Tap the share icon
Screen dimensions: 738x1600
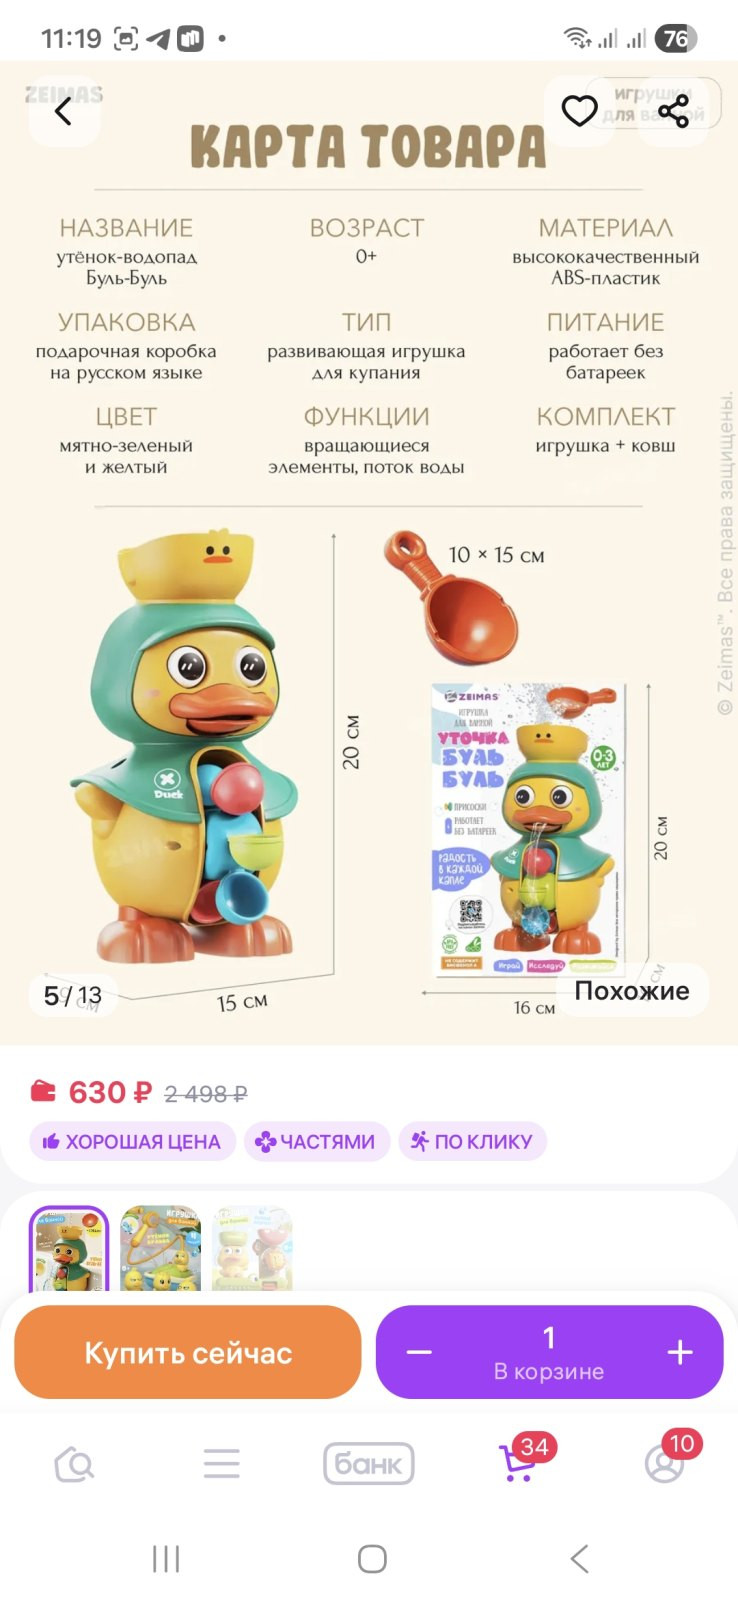coord(673,111)
